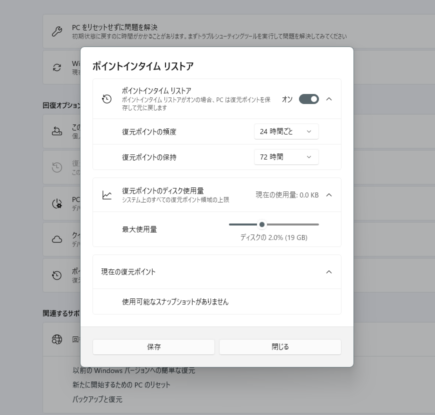Click the 復元ポイントの保持 label
435x415 pixels.
(149, 157)
